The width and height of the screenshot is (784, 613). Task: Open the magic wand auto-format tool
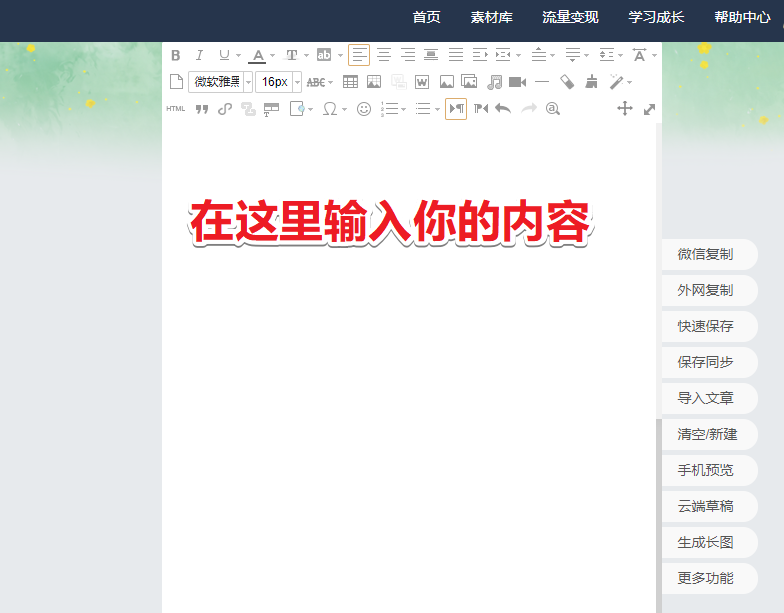(616, 82)
